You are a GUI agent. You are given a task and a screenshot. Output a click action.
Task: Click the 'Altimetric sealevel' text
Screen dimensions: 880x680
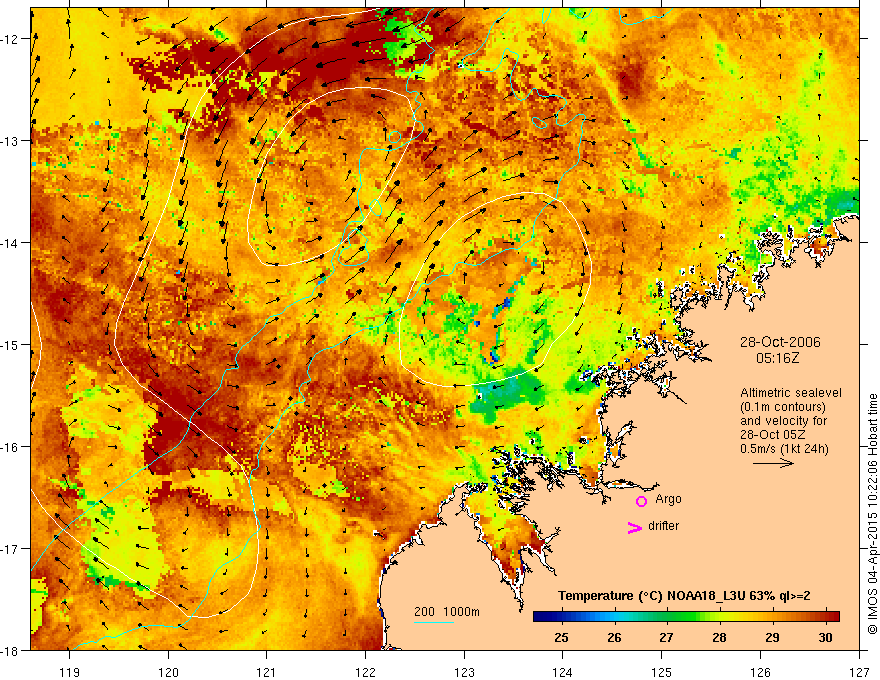(791, 393)
